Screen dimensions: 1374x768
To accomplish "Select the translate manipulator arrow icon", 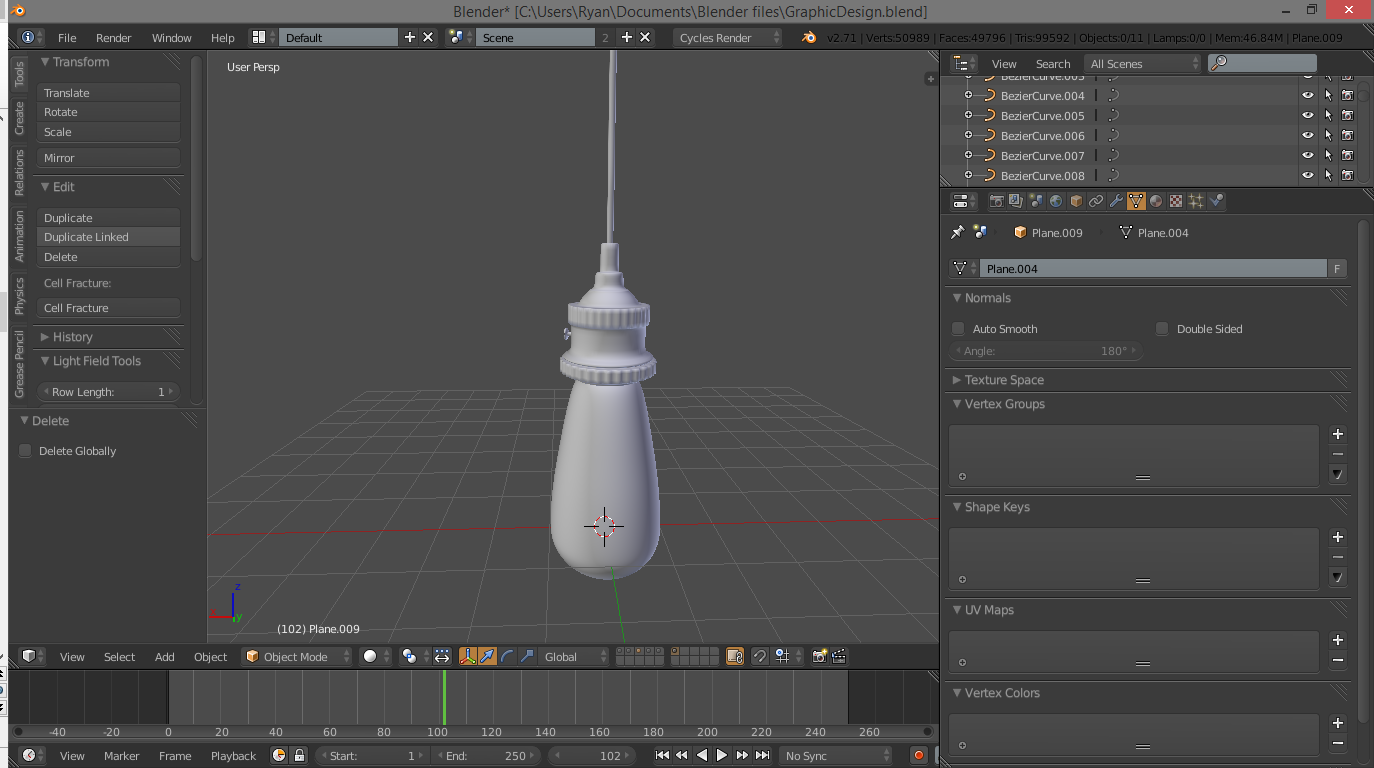I will pyautogui.click(x=486, y=656).
